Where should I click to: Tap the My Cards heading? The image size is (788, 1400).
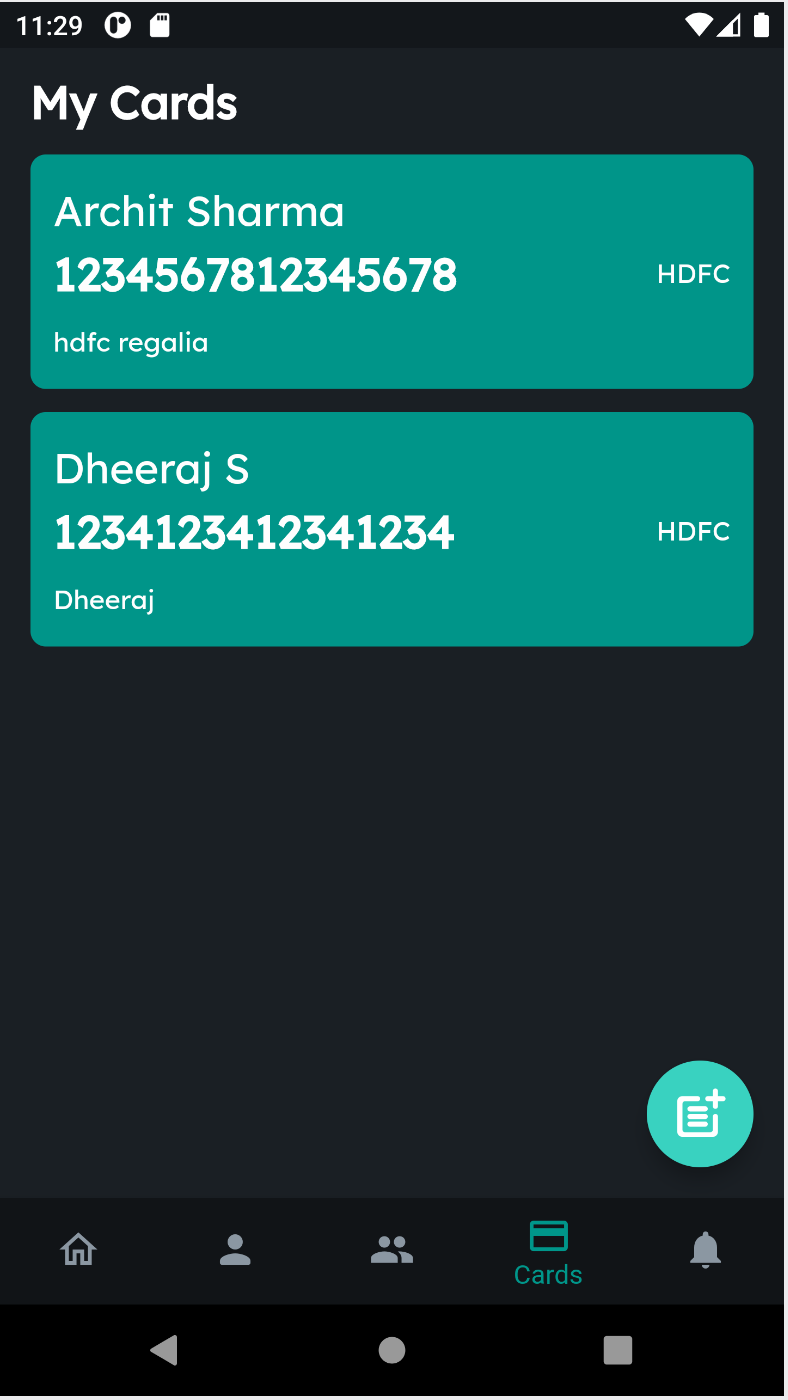pyautogui.click(x=135, y=104)
